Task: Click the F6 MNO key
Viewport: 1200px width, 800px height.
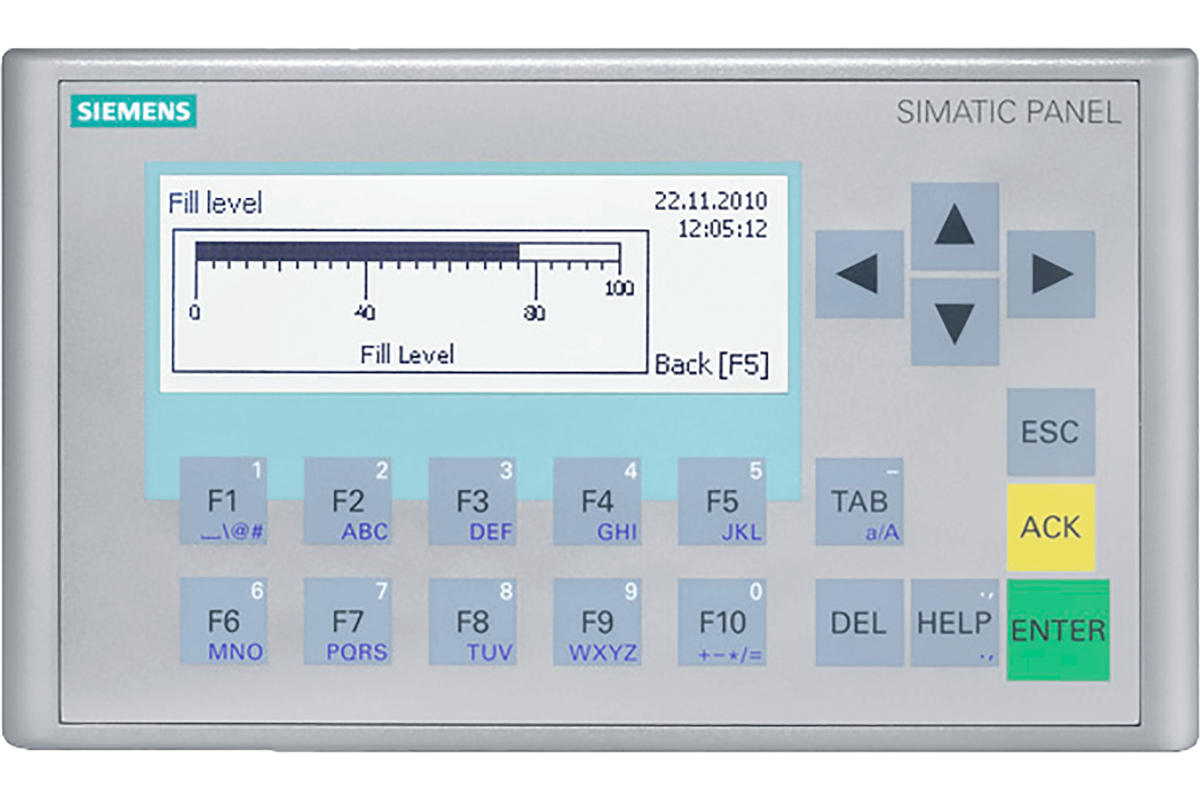Action: click(x=224, y=622)
